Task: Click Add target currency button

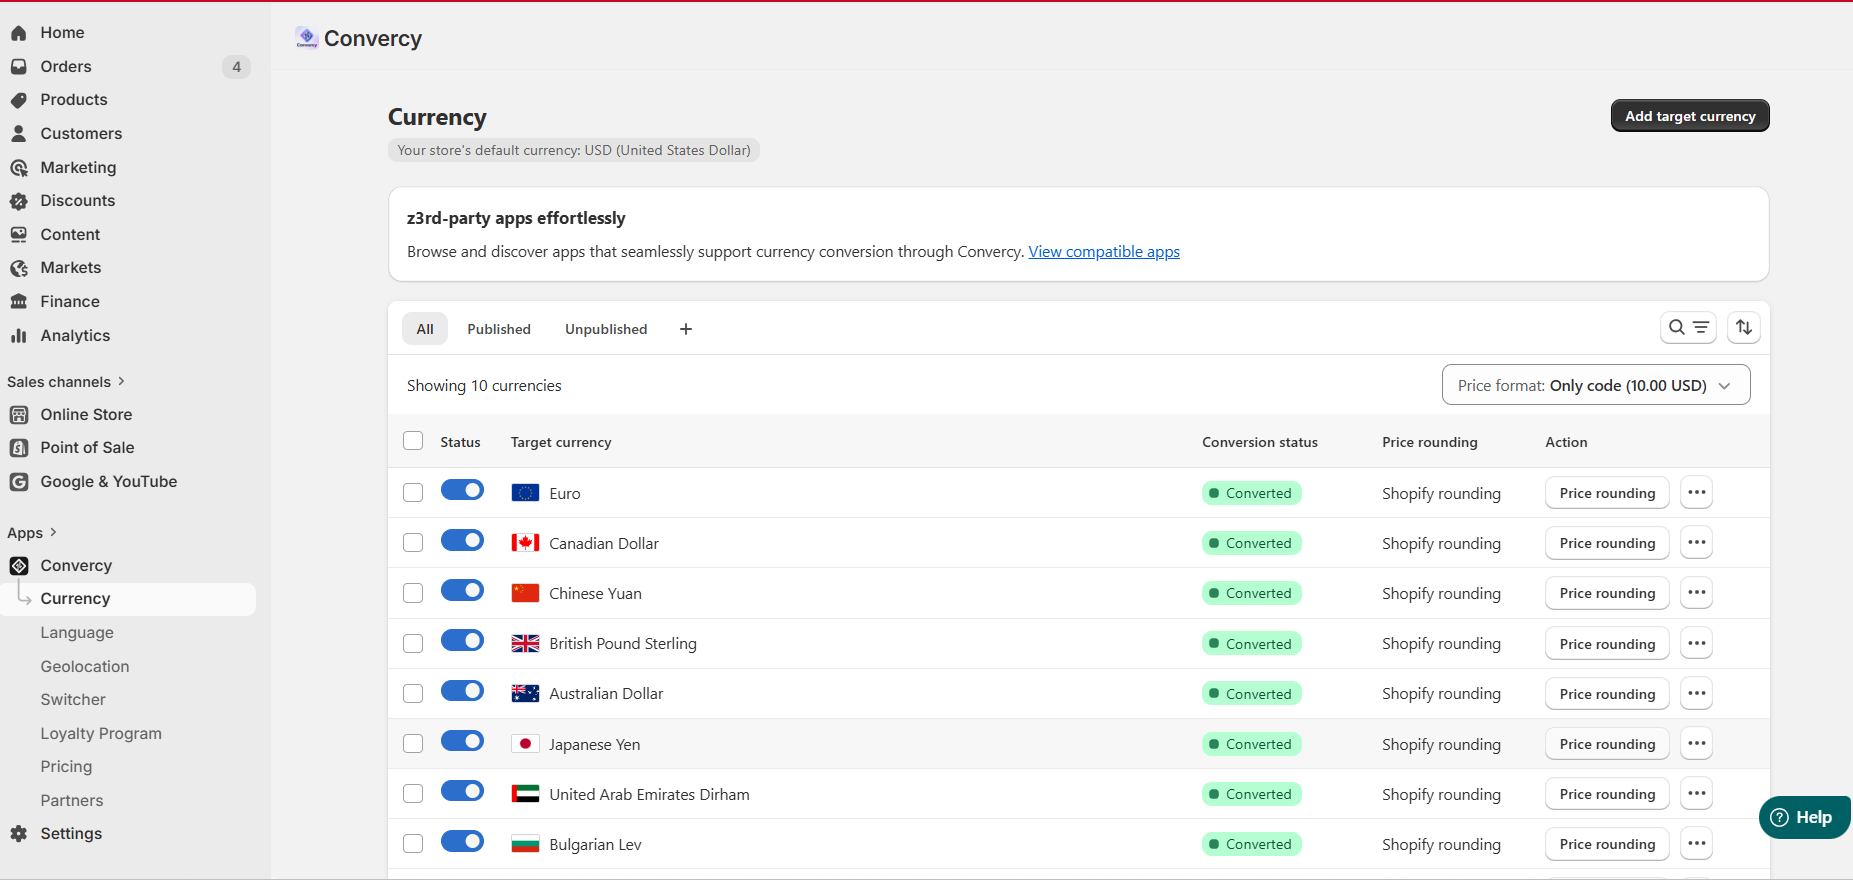Action: [1690, 116]
